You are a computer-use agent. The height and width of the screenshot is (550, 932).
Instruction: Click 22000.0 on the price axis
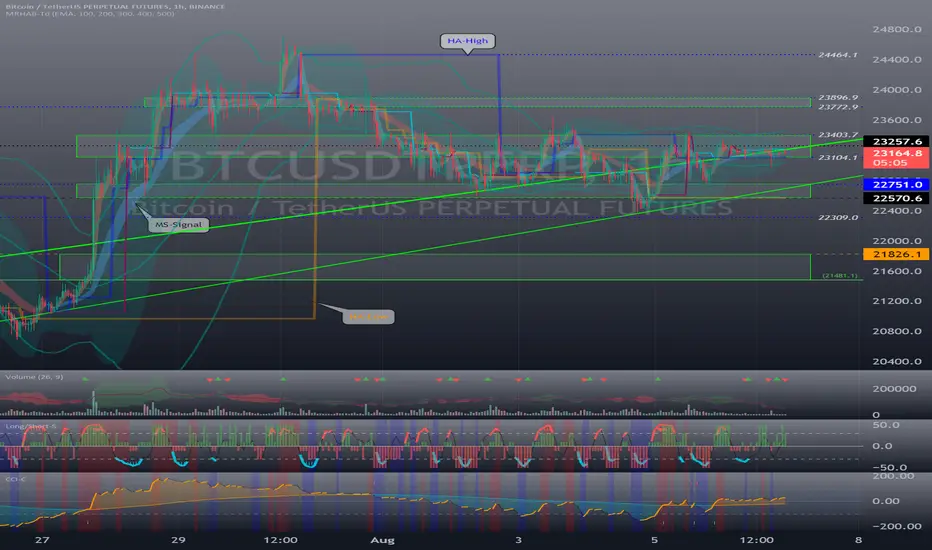(897, 241)
